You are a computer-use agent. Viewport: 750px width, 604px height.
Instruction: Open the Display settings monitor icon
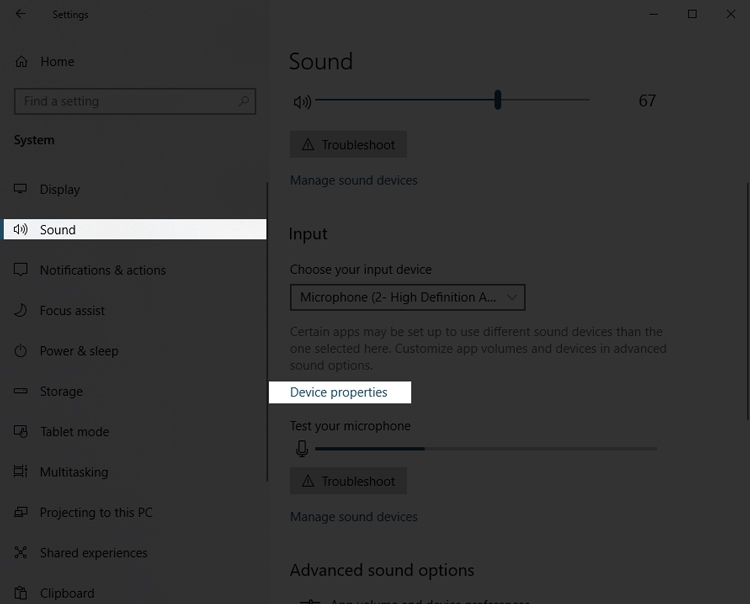pos(21,189)
